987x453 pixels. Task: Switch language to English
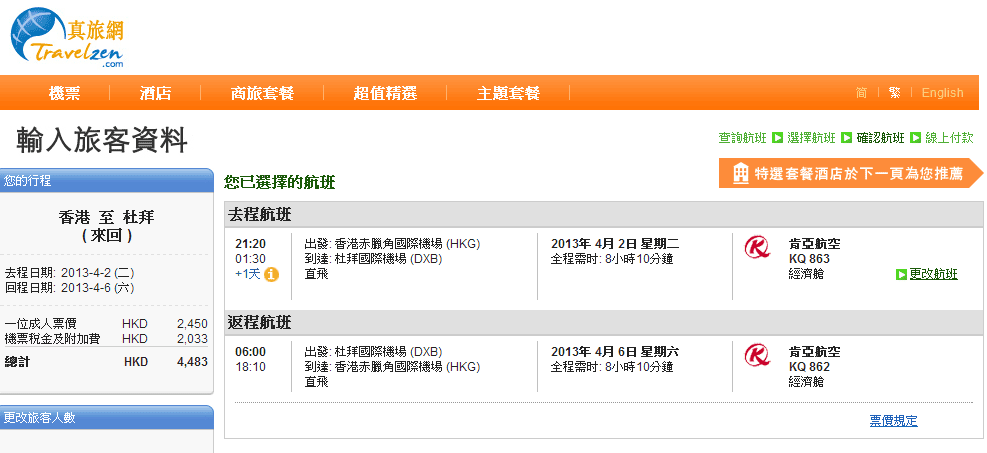(942, 93)
